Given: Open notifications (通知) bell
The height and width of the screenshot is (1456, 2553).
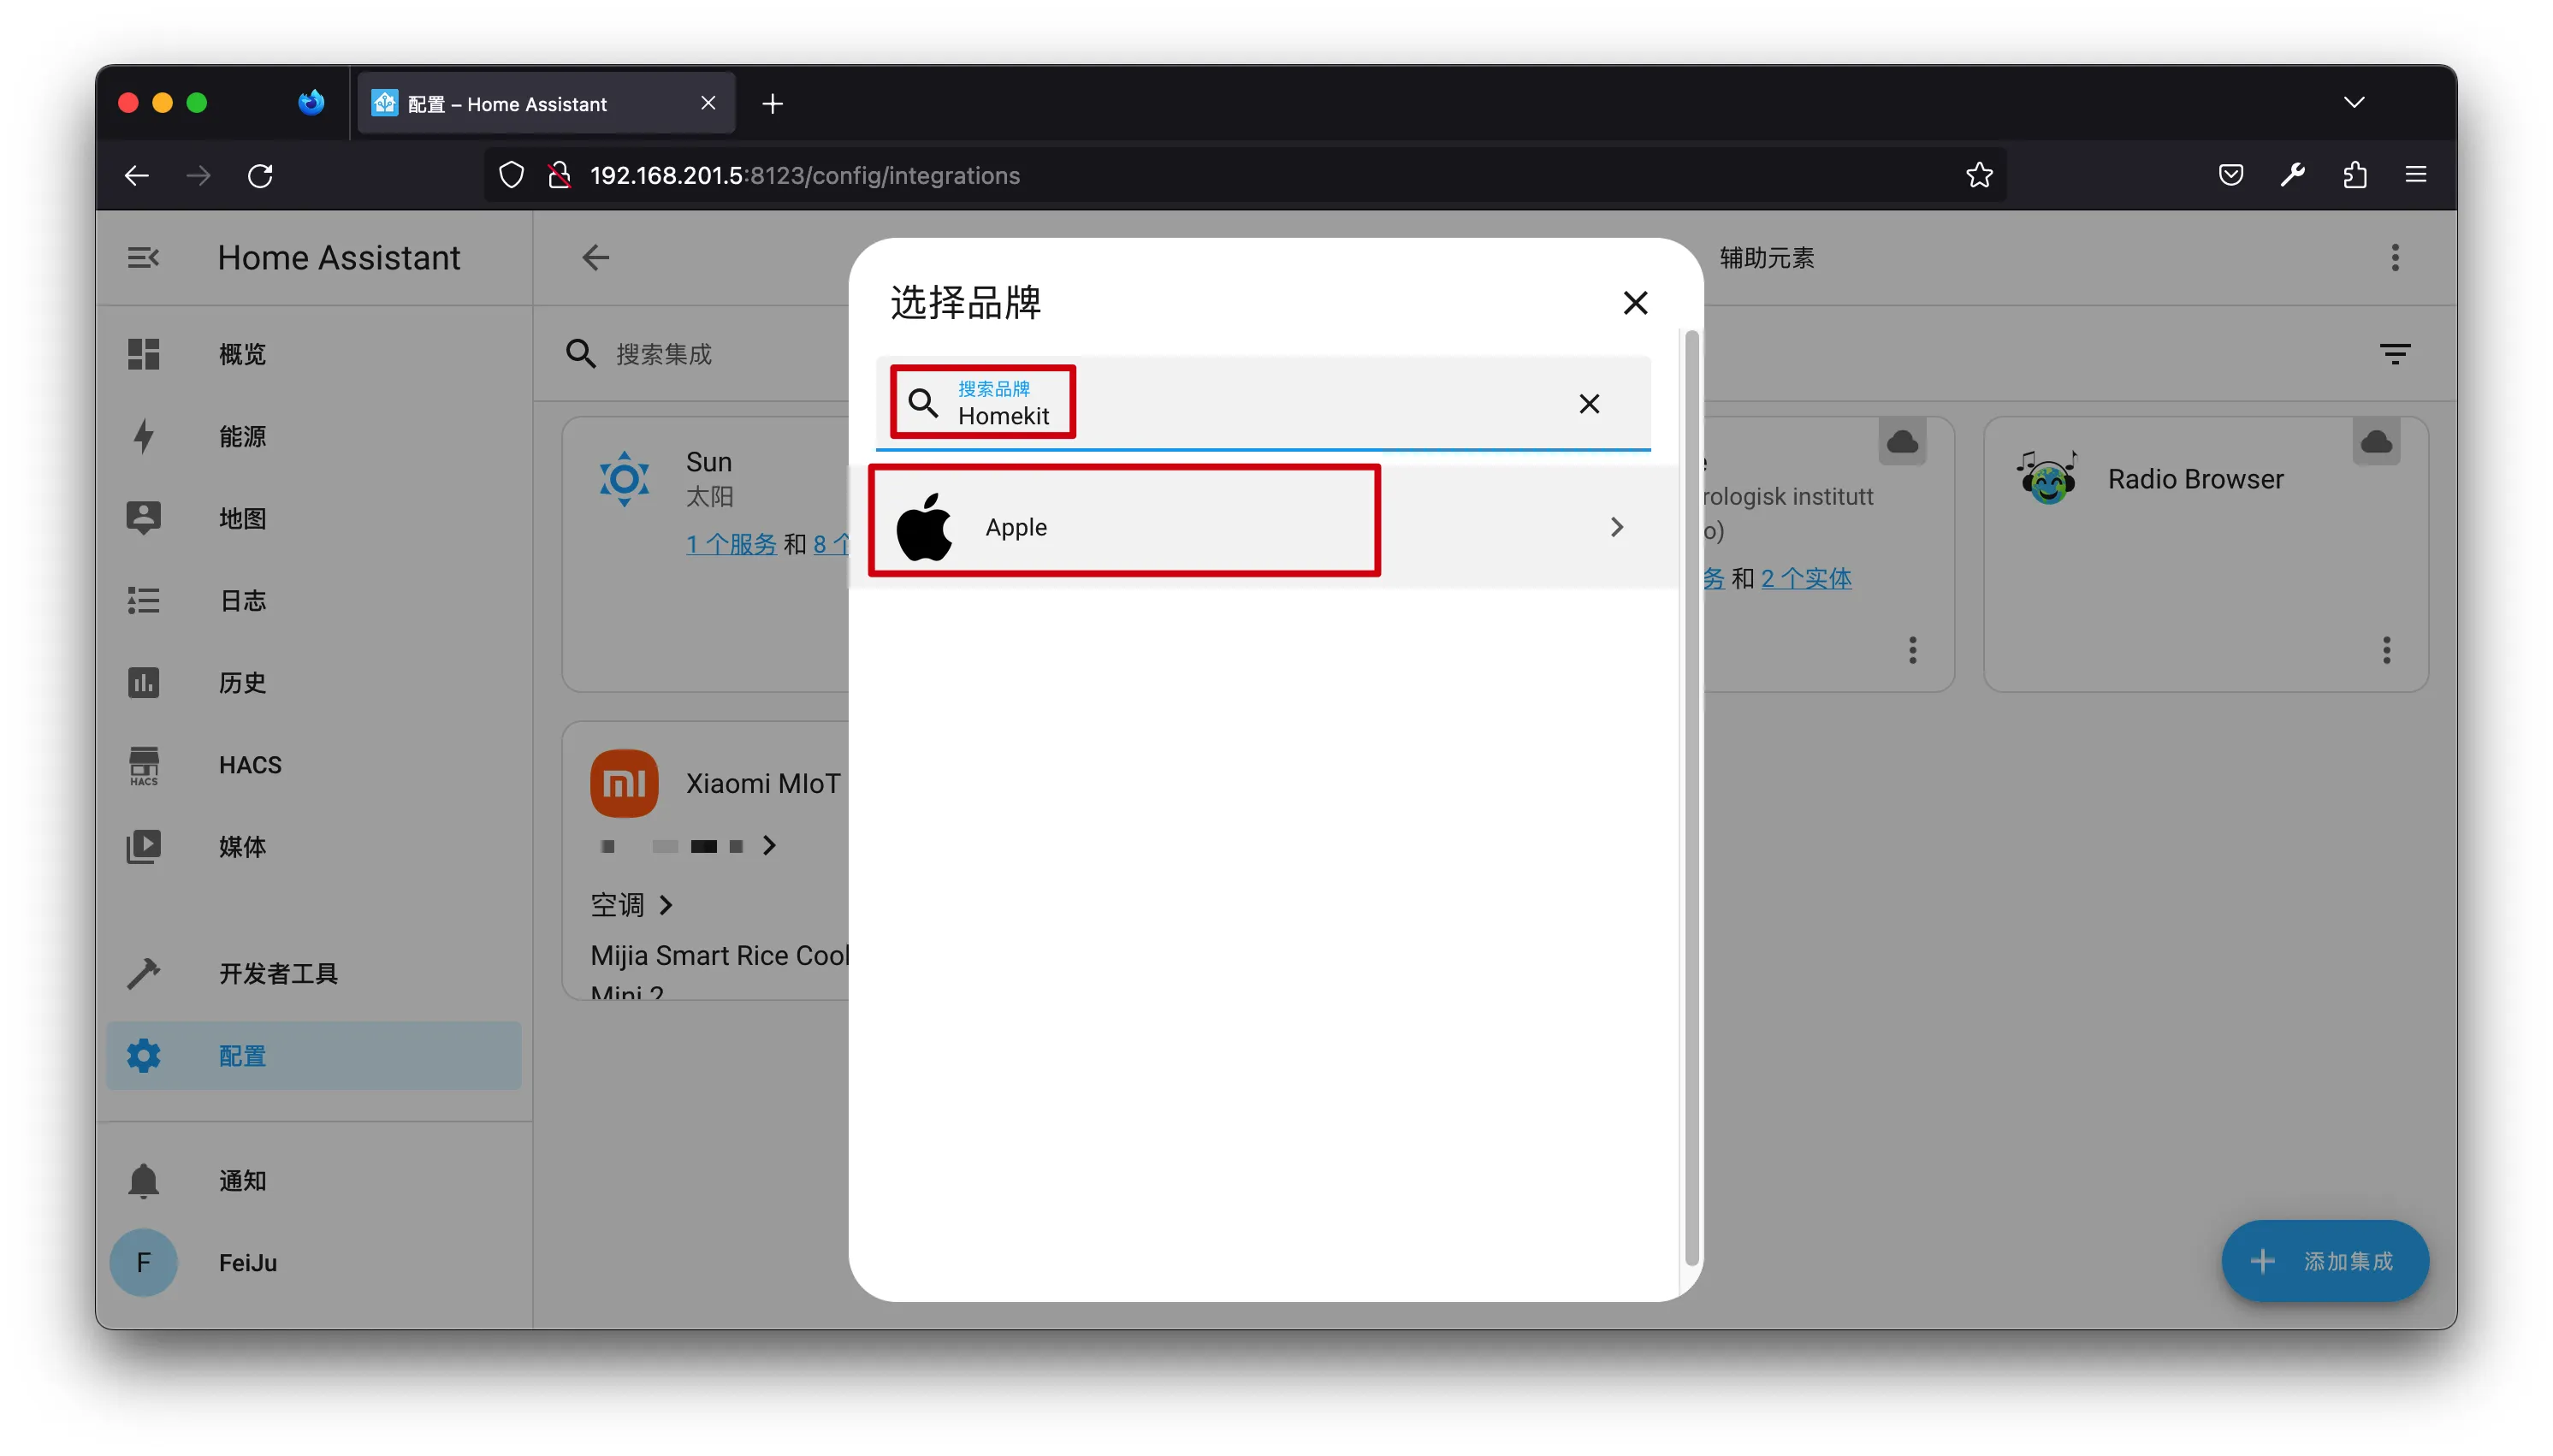Looking at the screenshot, I should pyautogui.click(x=143, y=1181).
